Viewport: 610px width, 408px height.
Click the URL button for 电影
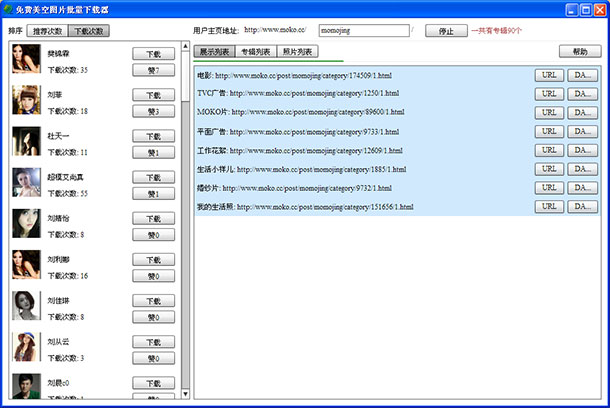[x=549, y=75]
